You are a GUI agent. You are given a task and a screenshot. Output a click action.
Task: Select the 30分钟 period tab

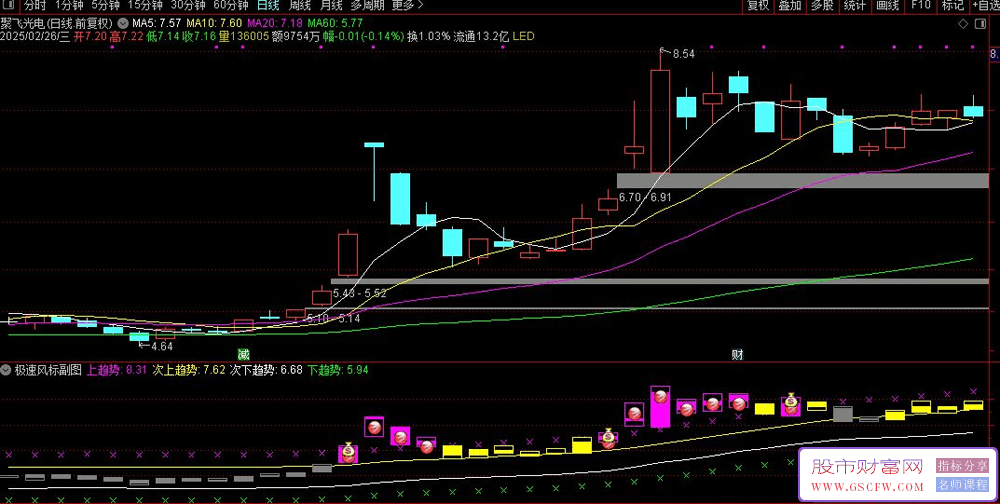[x=188, y=6]
